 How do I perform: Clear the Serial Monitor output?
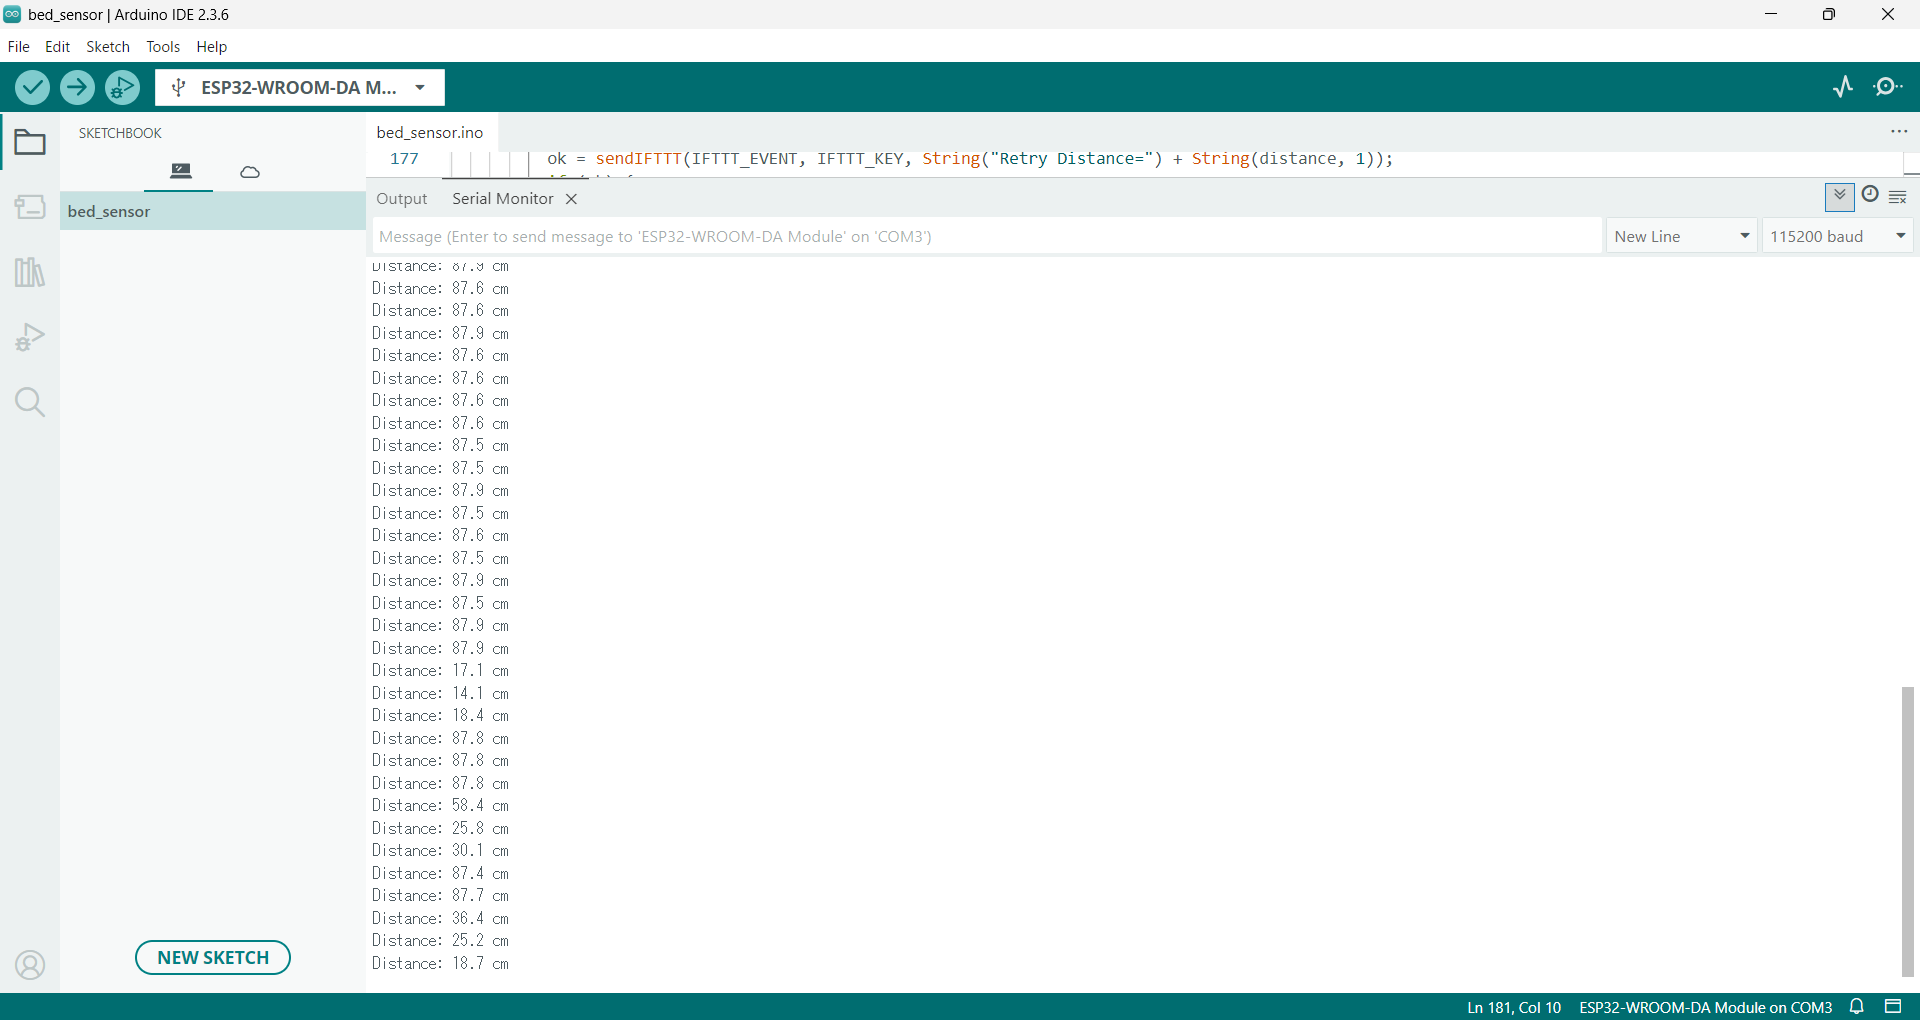pos(1898,197)
